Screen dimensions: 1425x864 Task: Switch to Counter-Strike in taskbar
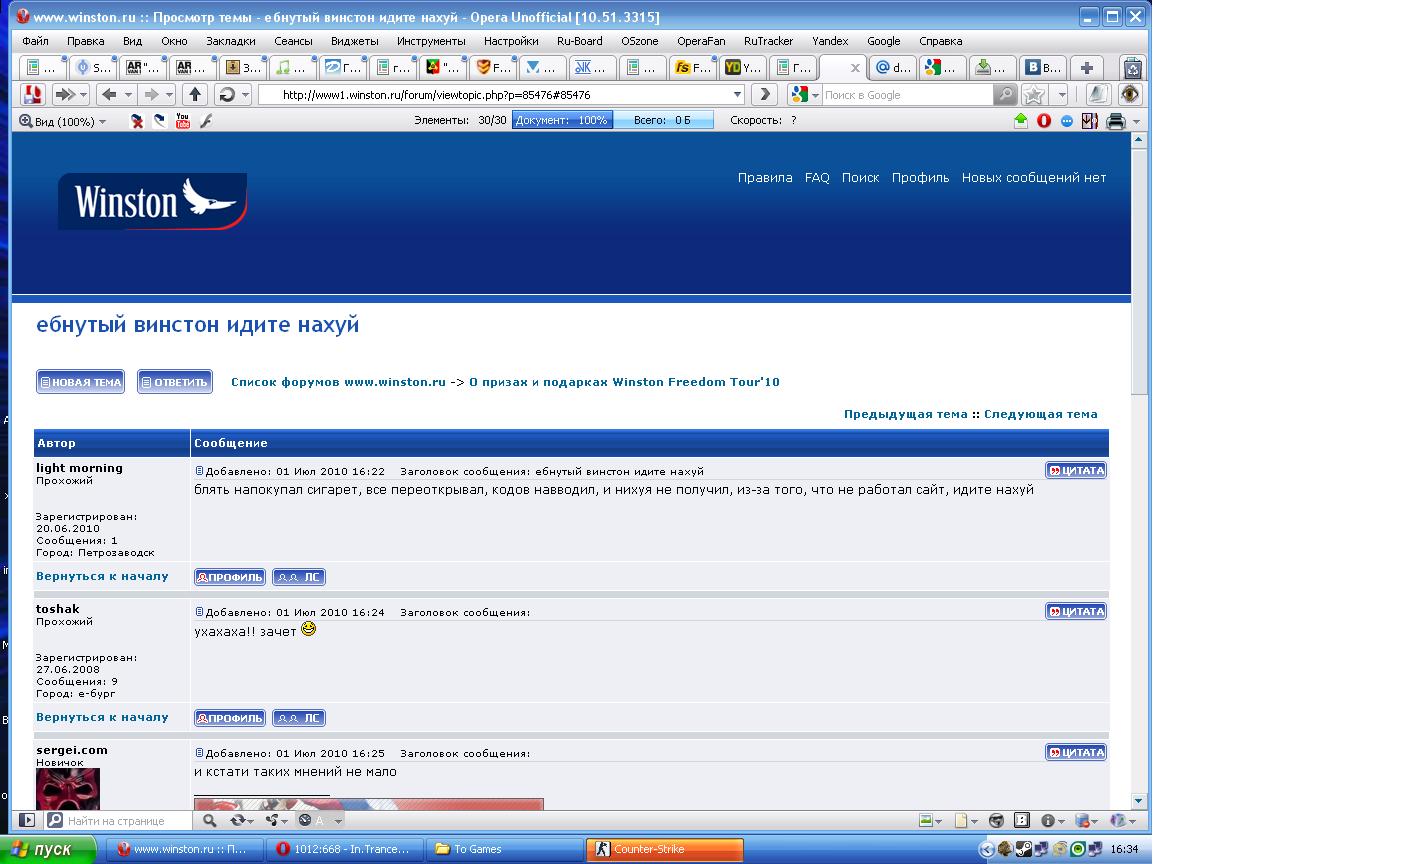pos(665,849)
